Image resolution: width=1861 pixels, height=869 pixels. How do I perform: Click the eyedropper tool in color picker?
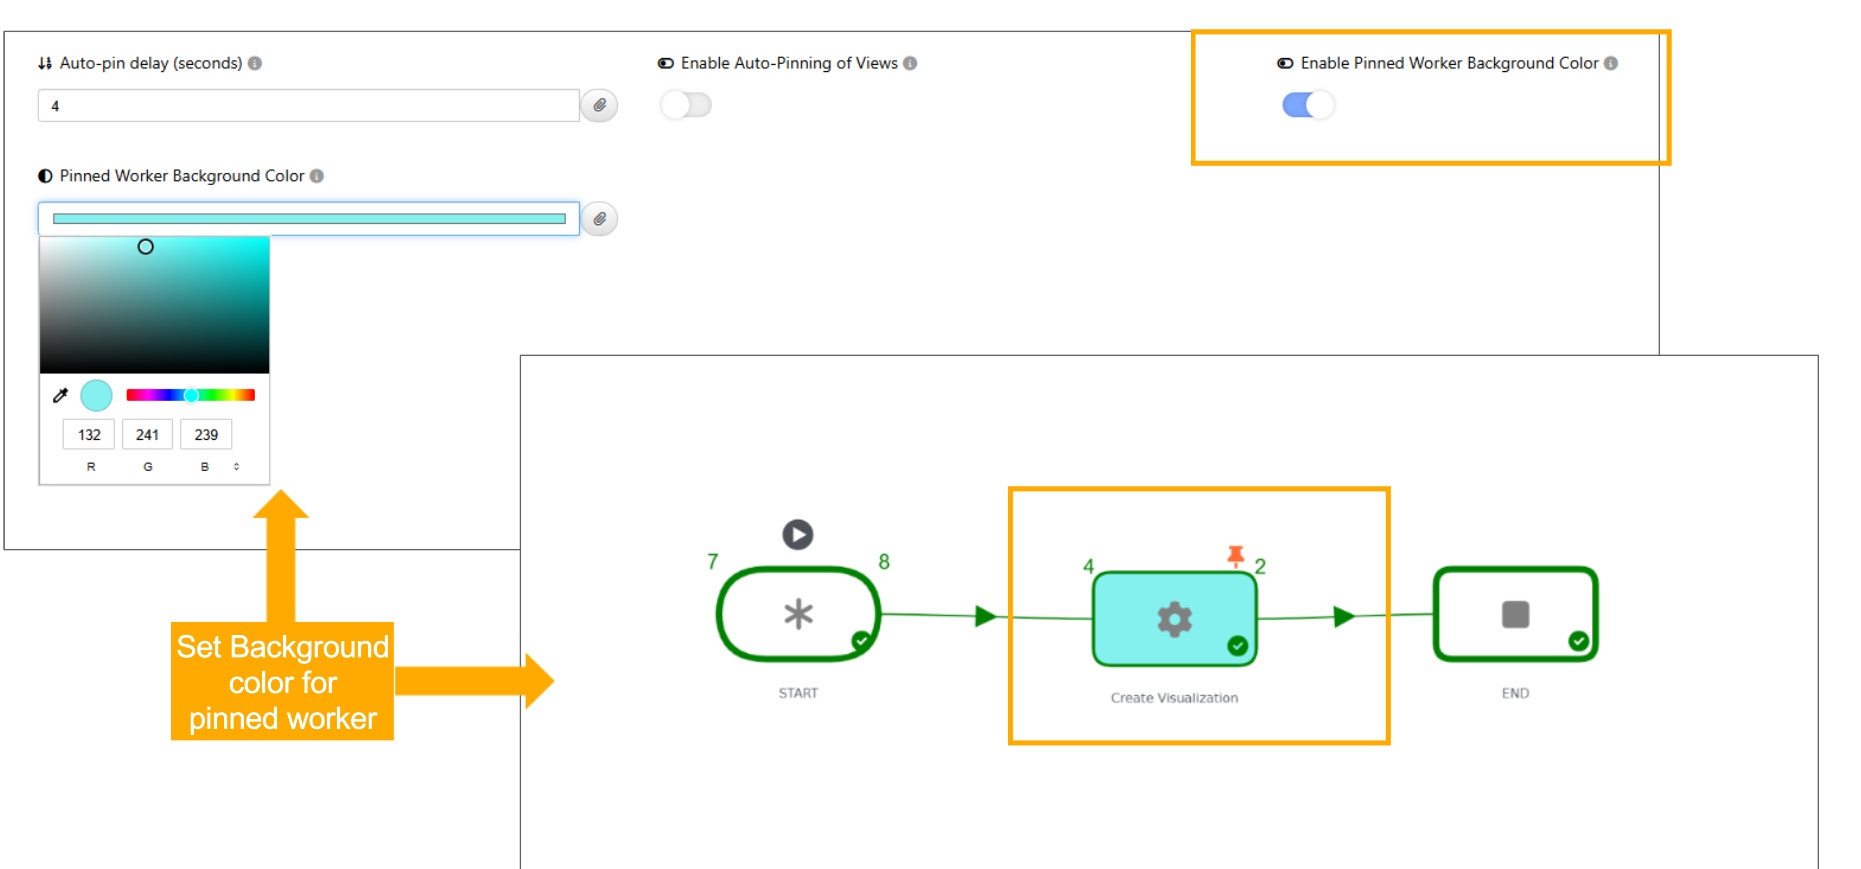60,395
